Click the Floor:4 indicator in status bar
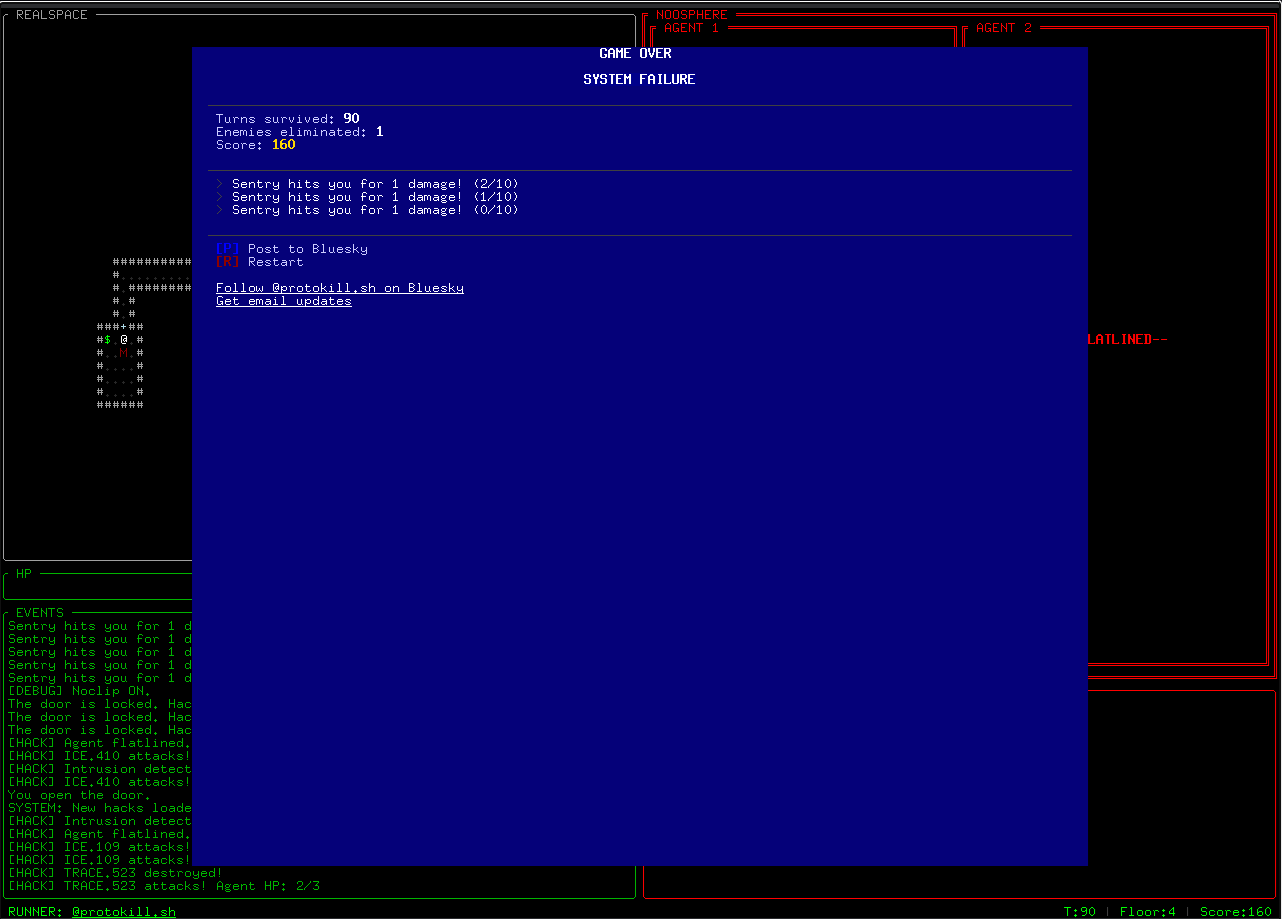This screenshot has width=1282, height=919. click(1148, 912)
